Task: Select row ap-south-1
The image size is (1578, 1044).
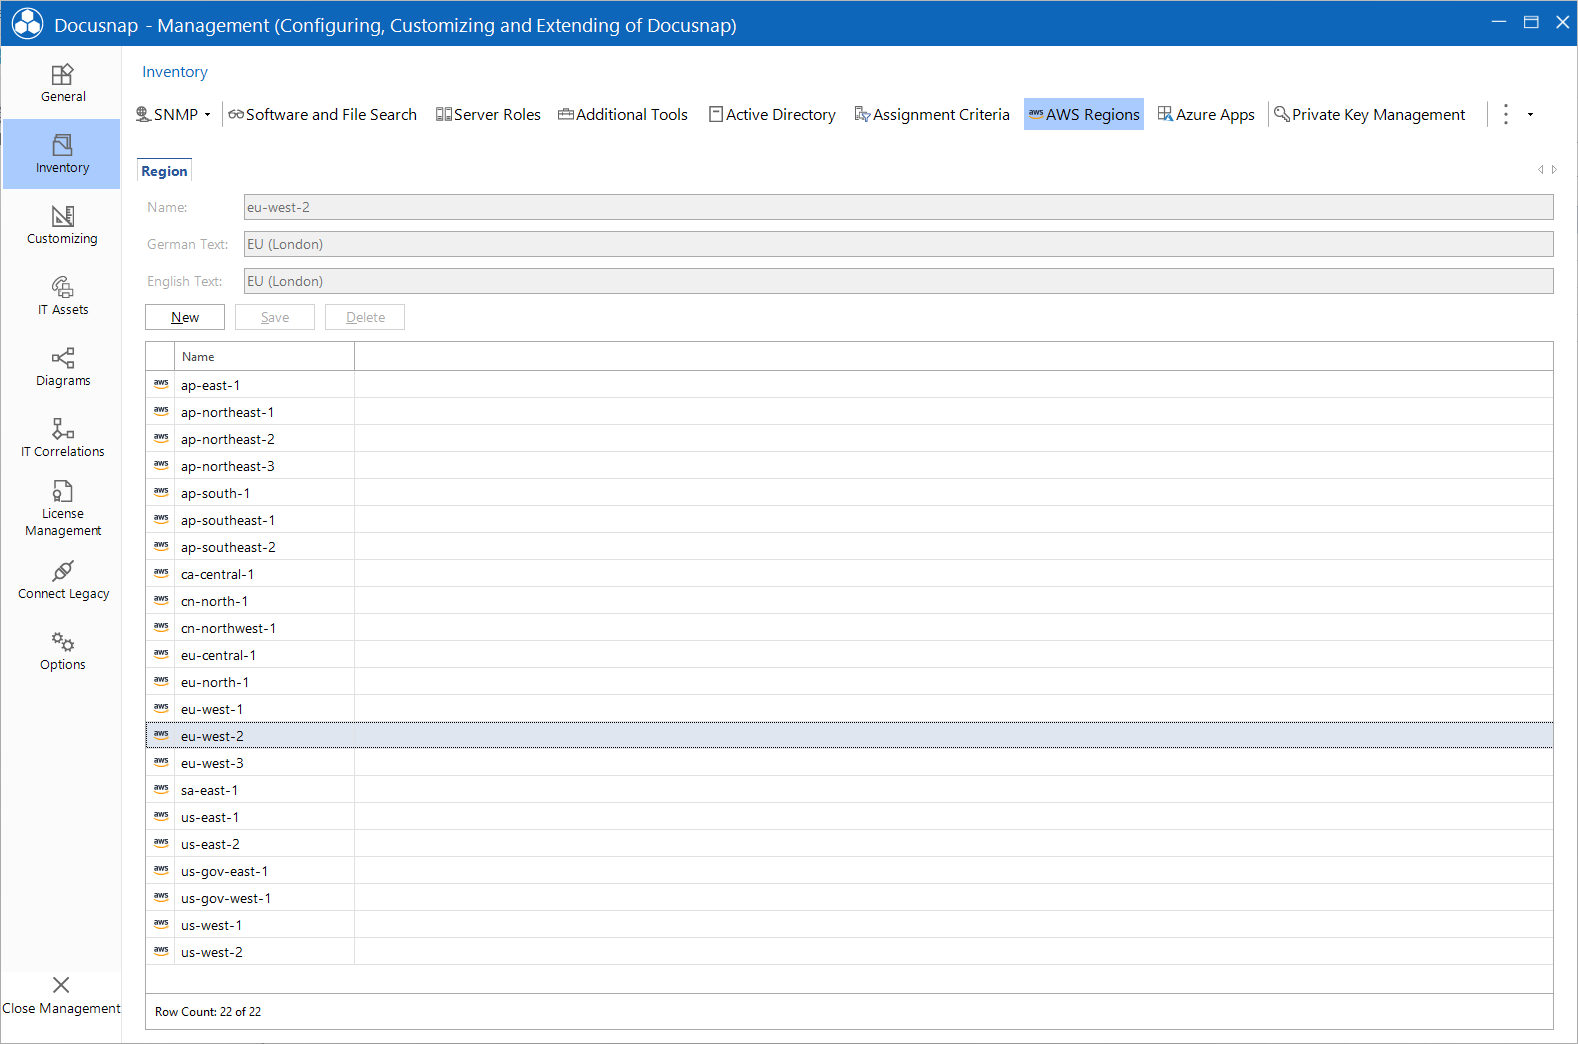Action: click(x=849, y=493)
